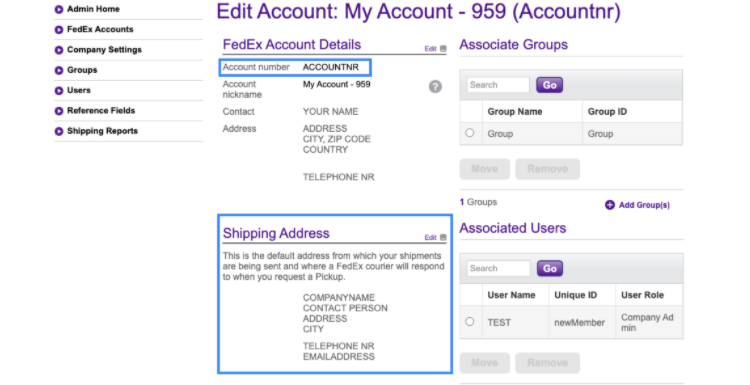This screenshot has height=385, width=750.
Task: Click the arrow icon beside FedEx Accounts
Action: tap(59, 30)
